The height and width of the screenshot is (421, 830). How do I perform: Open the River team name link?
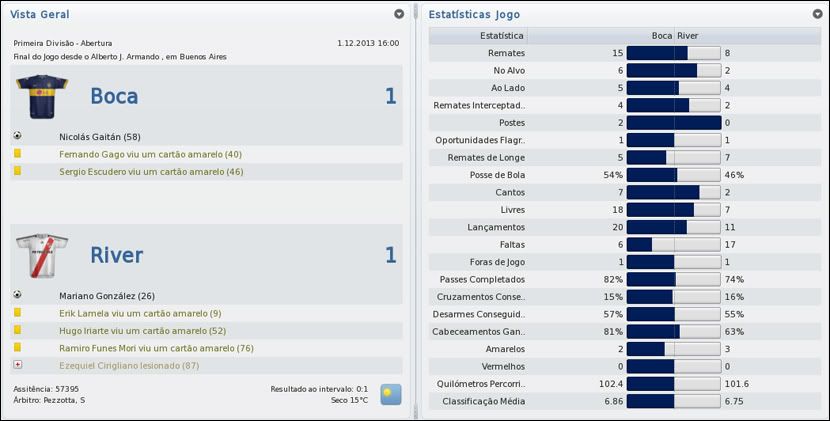tap(116, 256)
